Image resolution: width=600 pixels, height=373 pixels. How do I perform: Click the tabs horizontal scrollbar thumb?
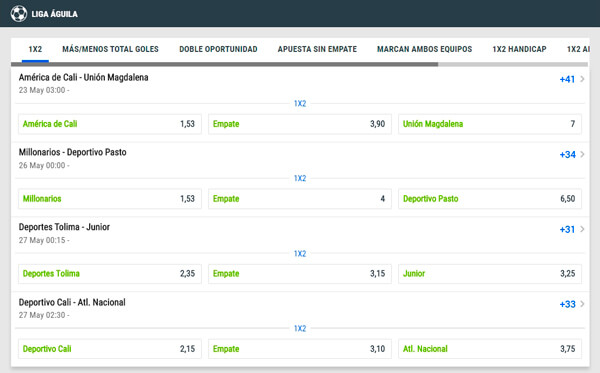point(225,64)
